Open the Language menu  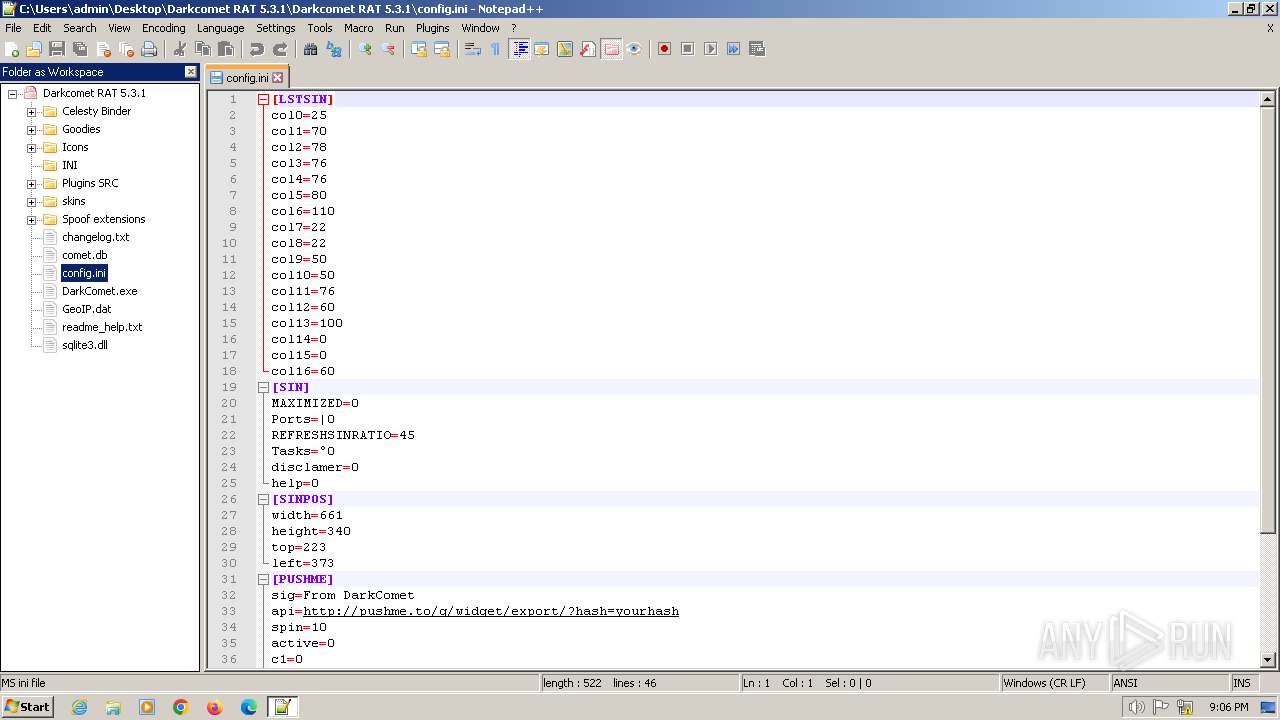220,28
